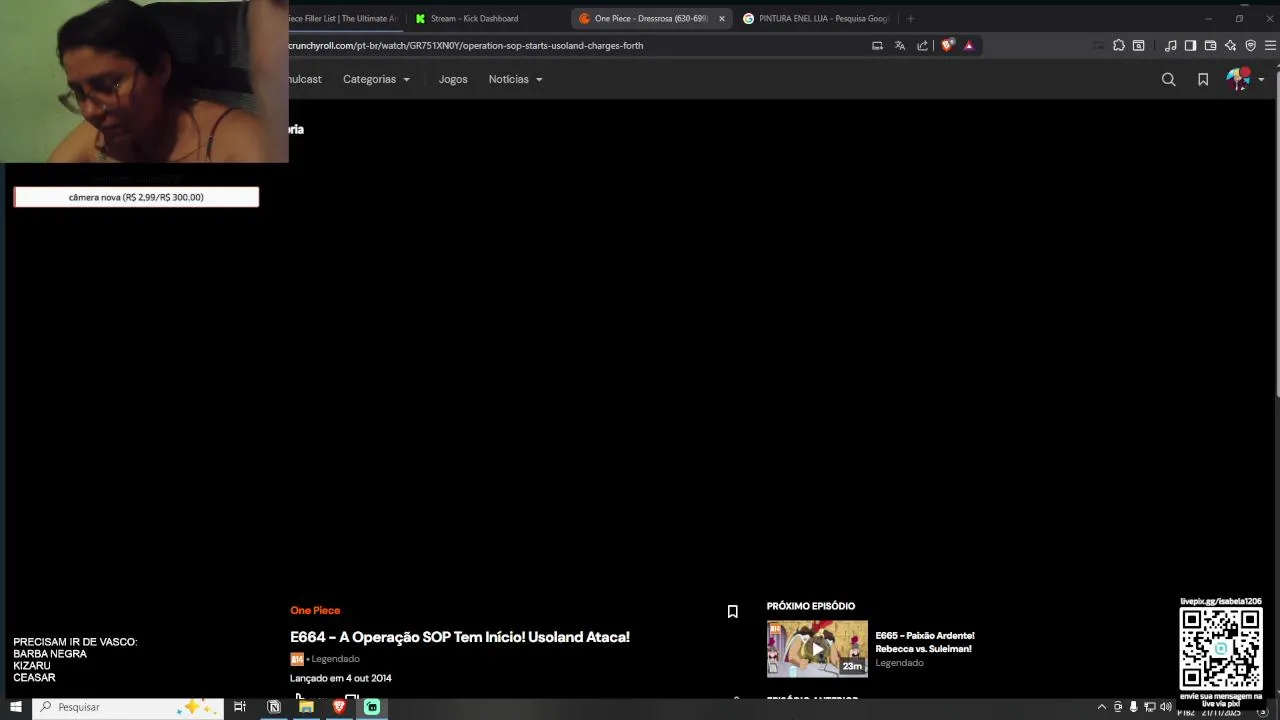1280x720 pixels.
Task: Click the câmera nova donation goal bar
Action: pyautogui.click(x=136, y=197)
